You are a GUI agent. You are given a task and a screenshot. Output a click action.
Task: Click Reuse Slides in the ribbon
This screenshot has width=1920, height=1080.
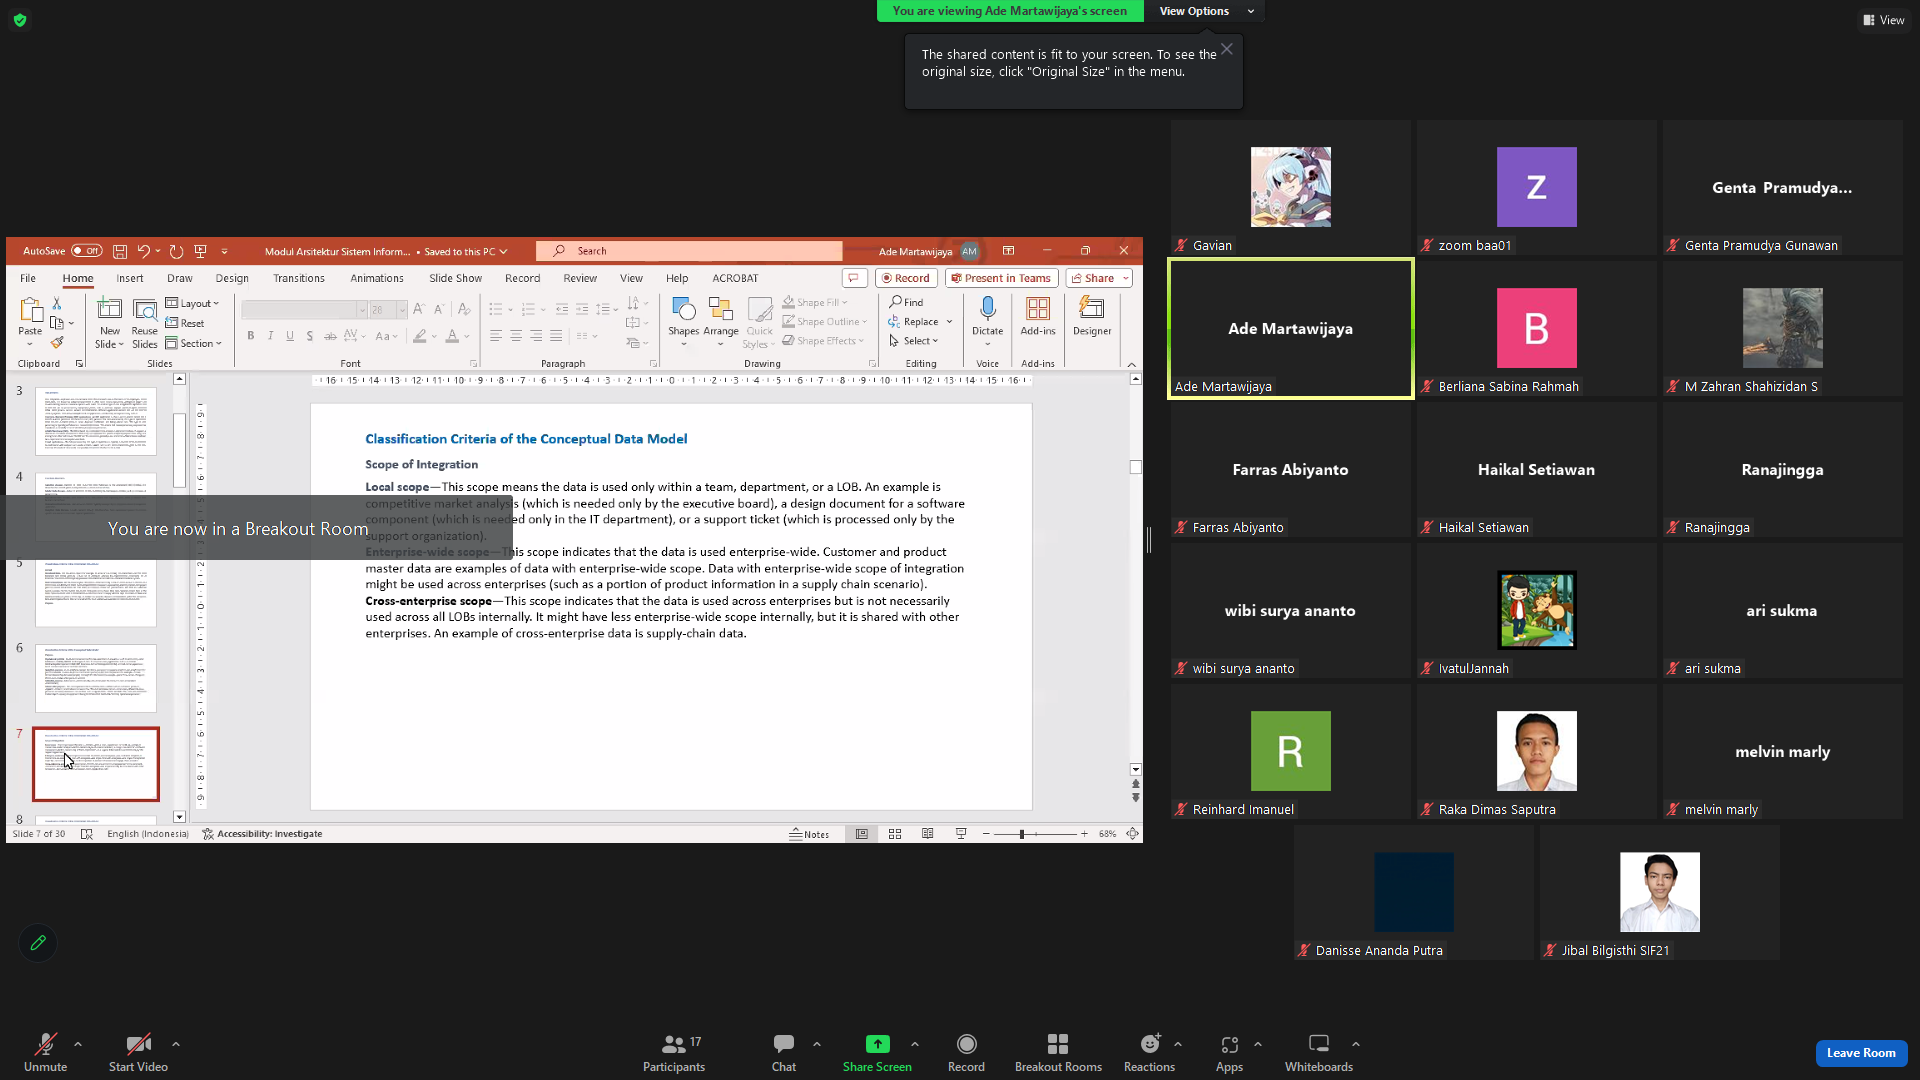click(145, 323)
